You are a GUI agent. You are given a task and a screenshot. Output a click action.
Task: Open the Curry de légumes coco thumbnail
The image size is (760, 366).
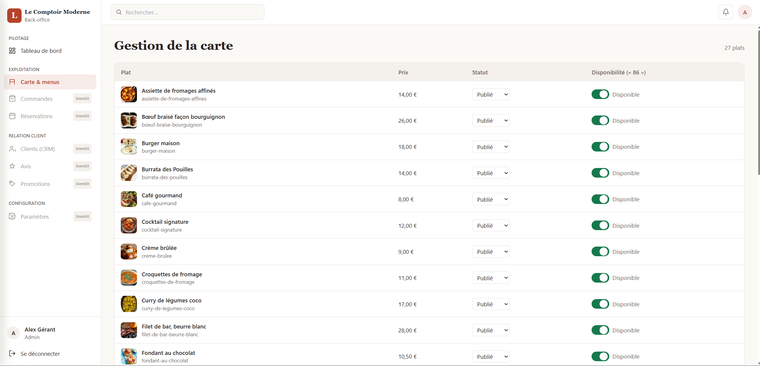coord(129,303)
